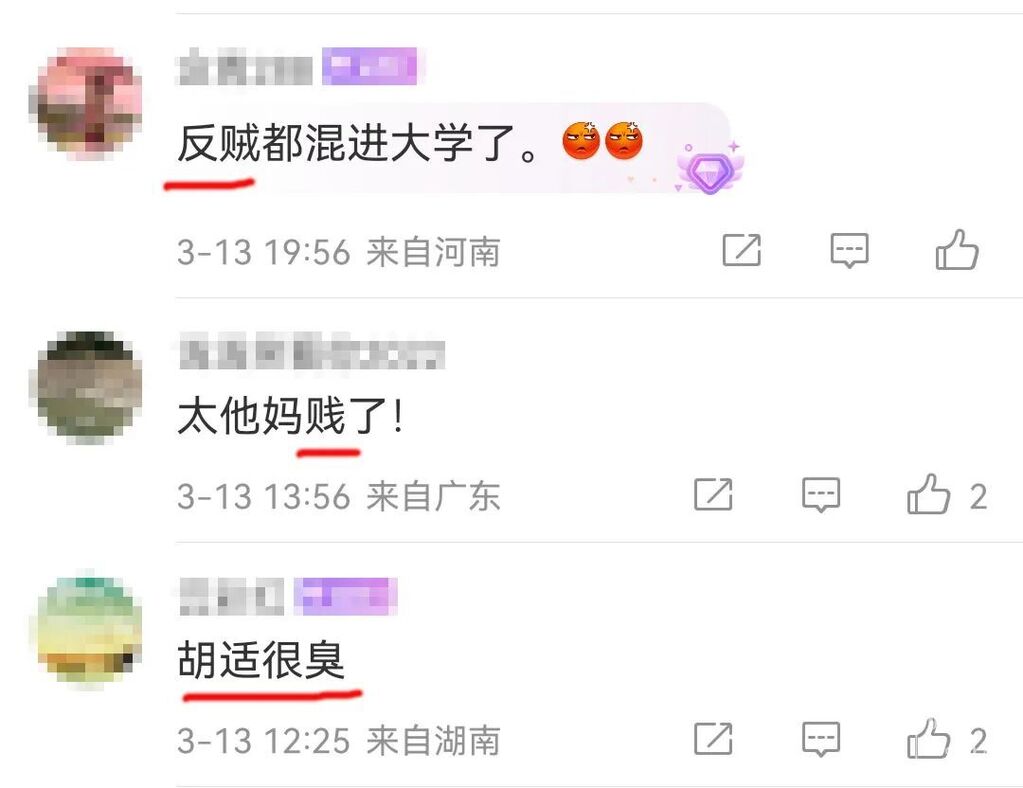Like the 胡适很臭 comment
The image size is (1023, 788).
point(928,739)
